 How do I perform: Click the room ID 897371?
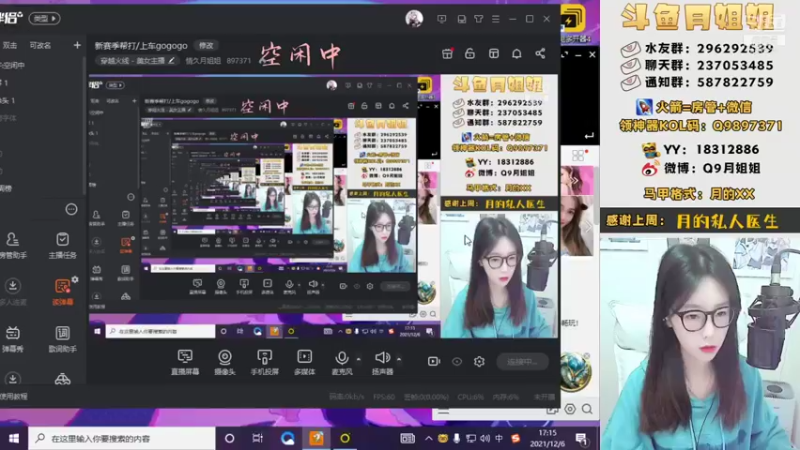click(x=239, y=60)
